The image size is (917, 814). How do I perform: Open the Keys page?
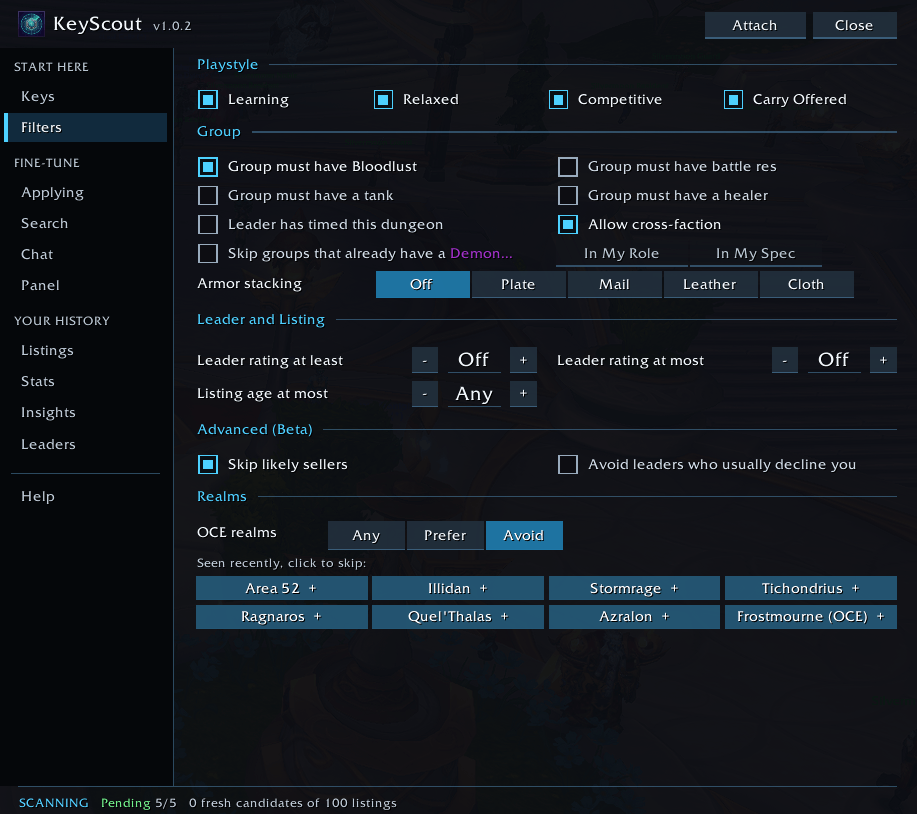click(x=85, y=96)
